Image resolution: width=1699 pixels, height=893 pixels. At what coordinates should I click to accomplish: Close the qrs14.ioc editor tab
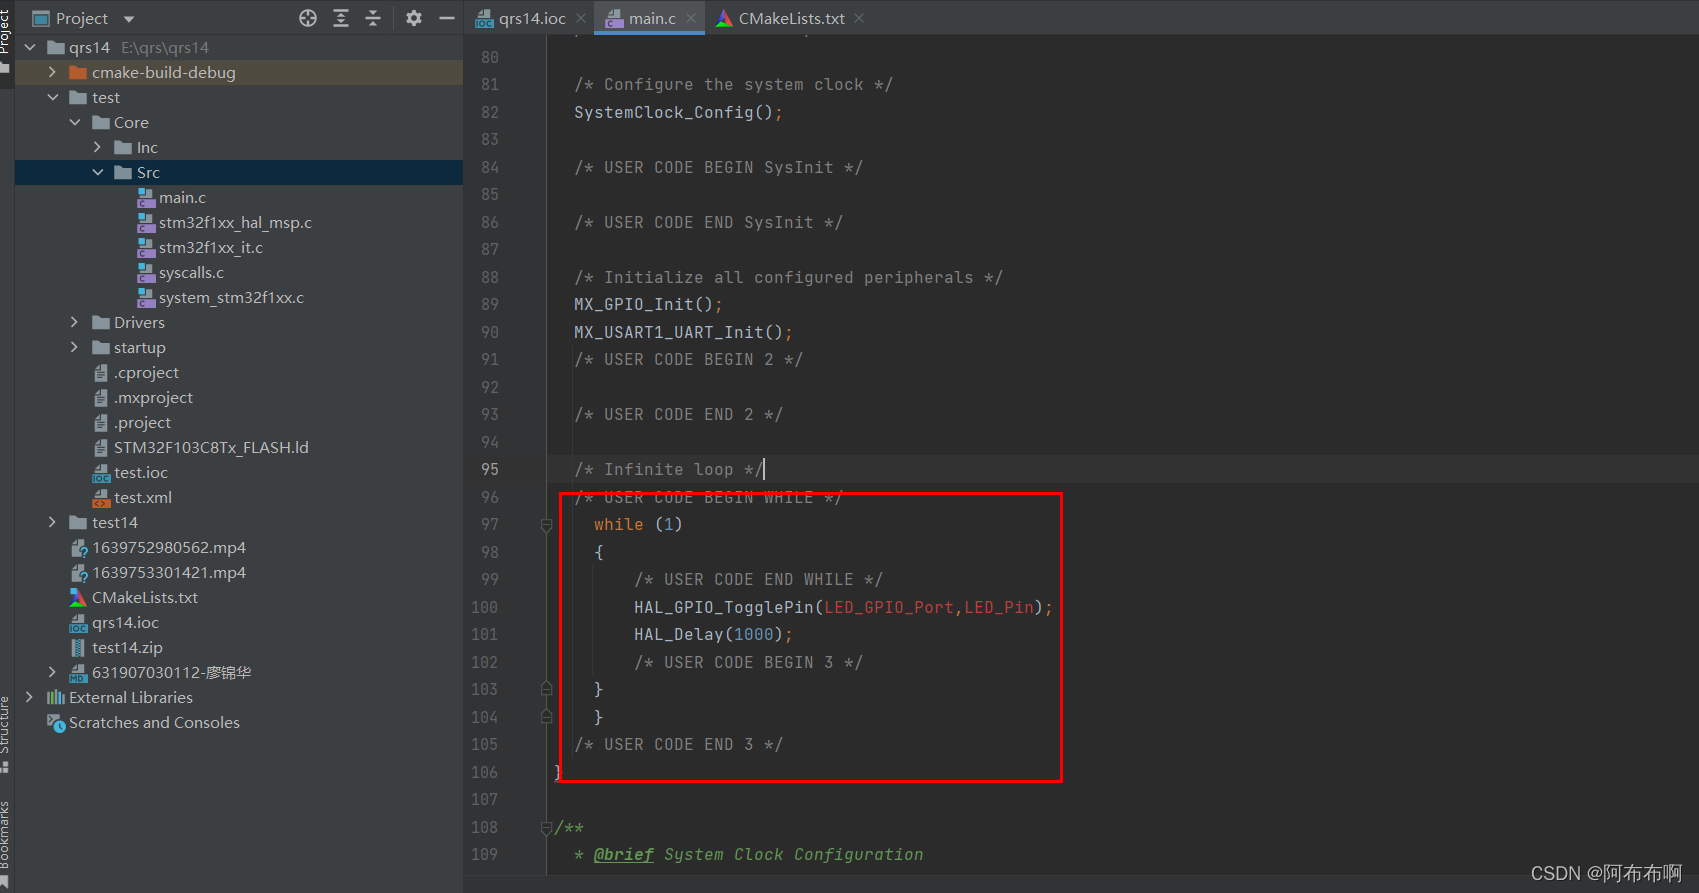(581, 18)
